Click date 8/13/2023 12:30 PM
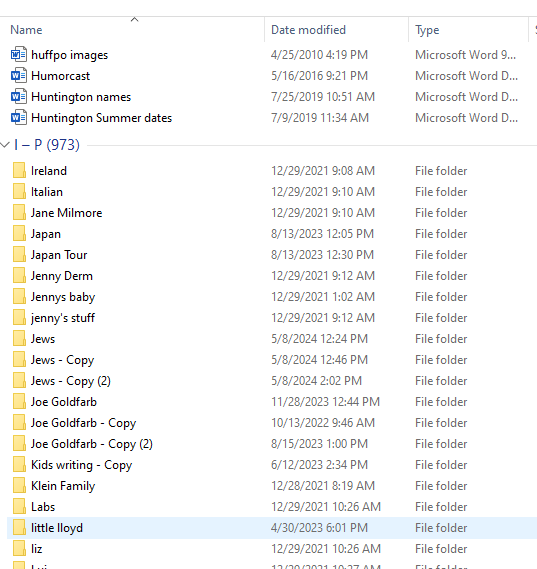 (x=322, y=255)
